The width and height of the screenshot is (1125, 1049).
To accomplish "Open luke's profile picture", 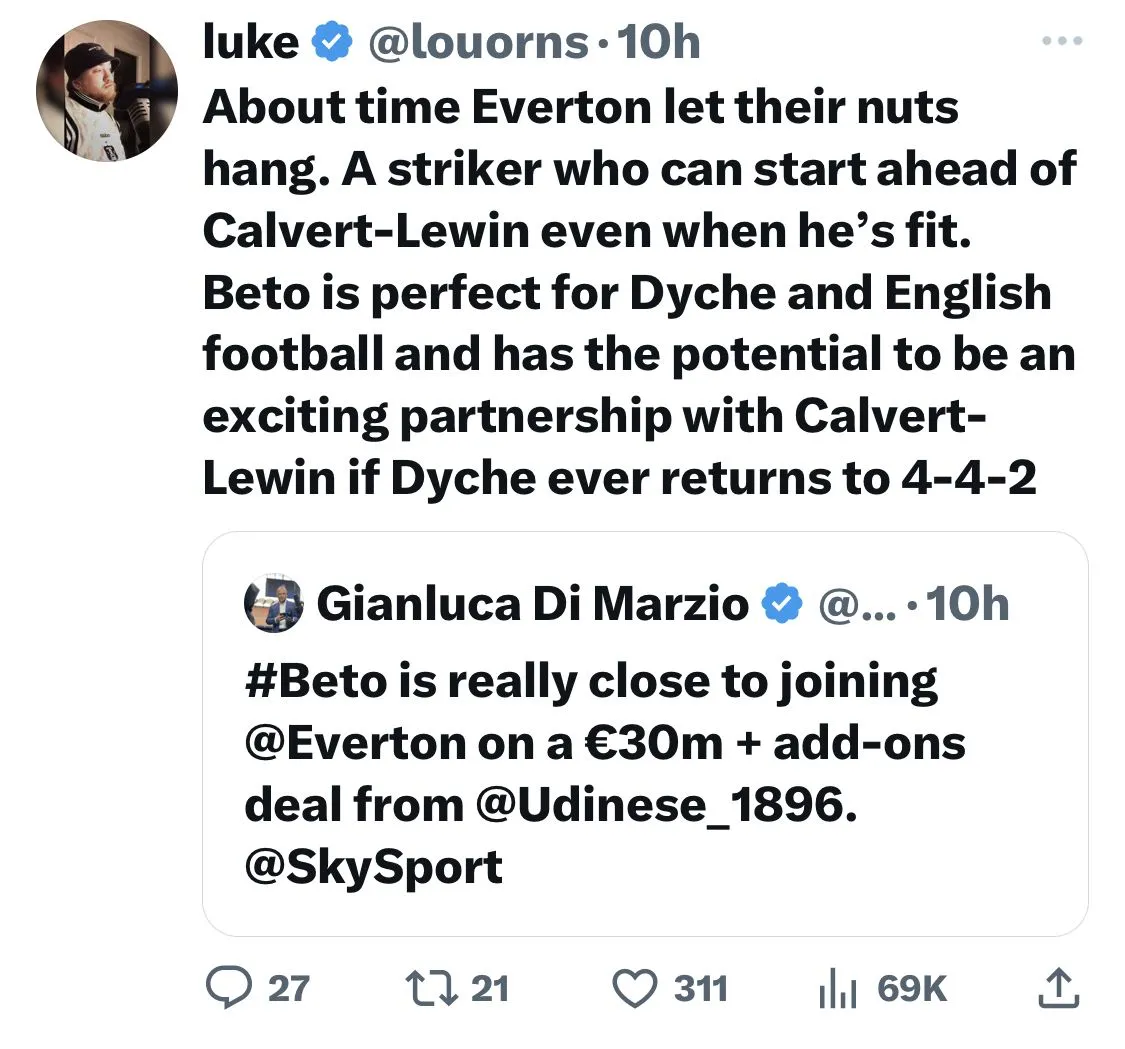I will (107, 89).
